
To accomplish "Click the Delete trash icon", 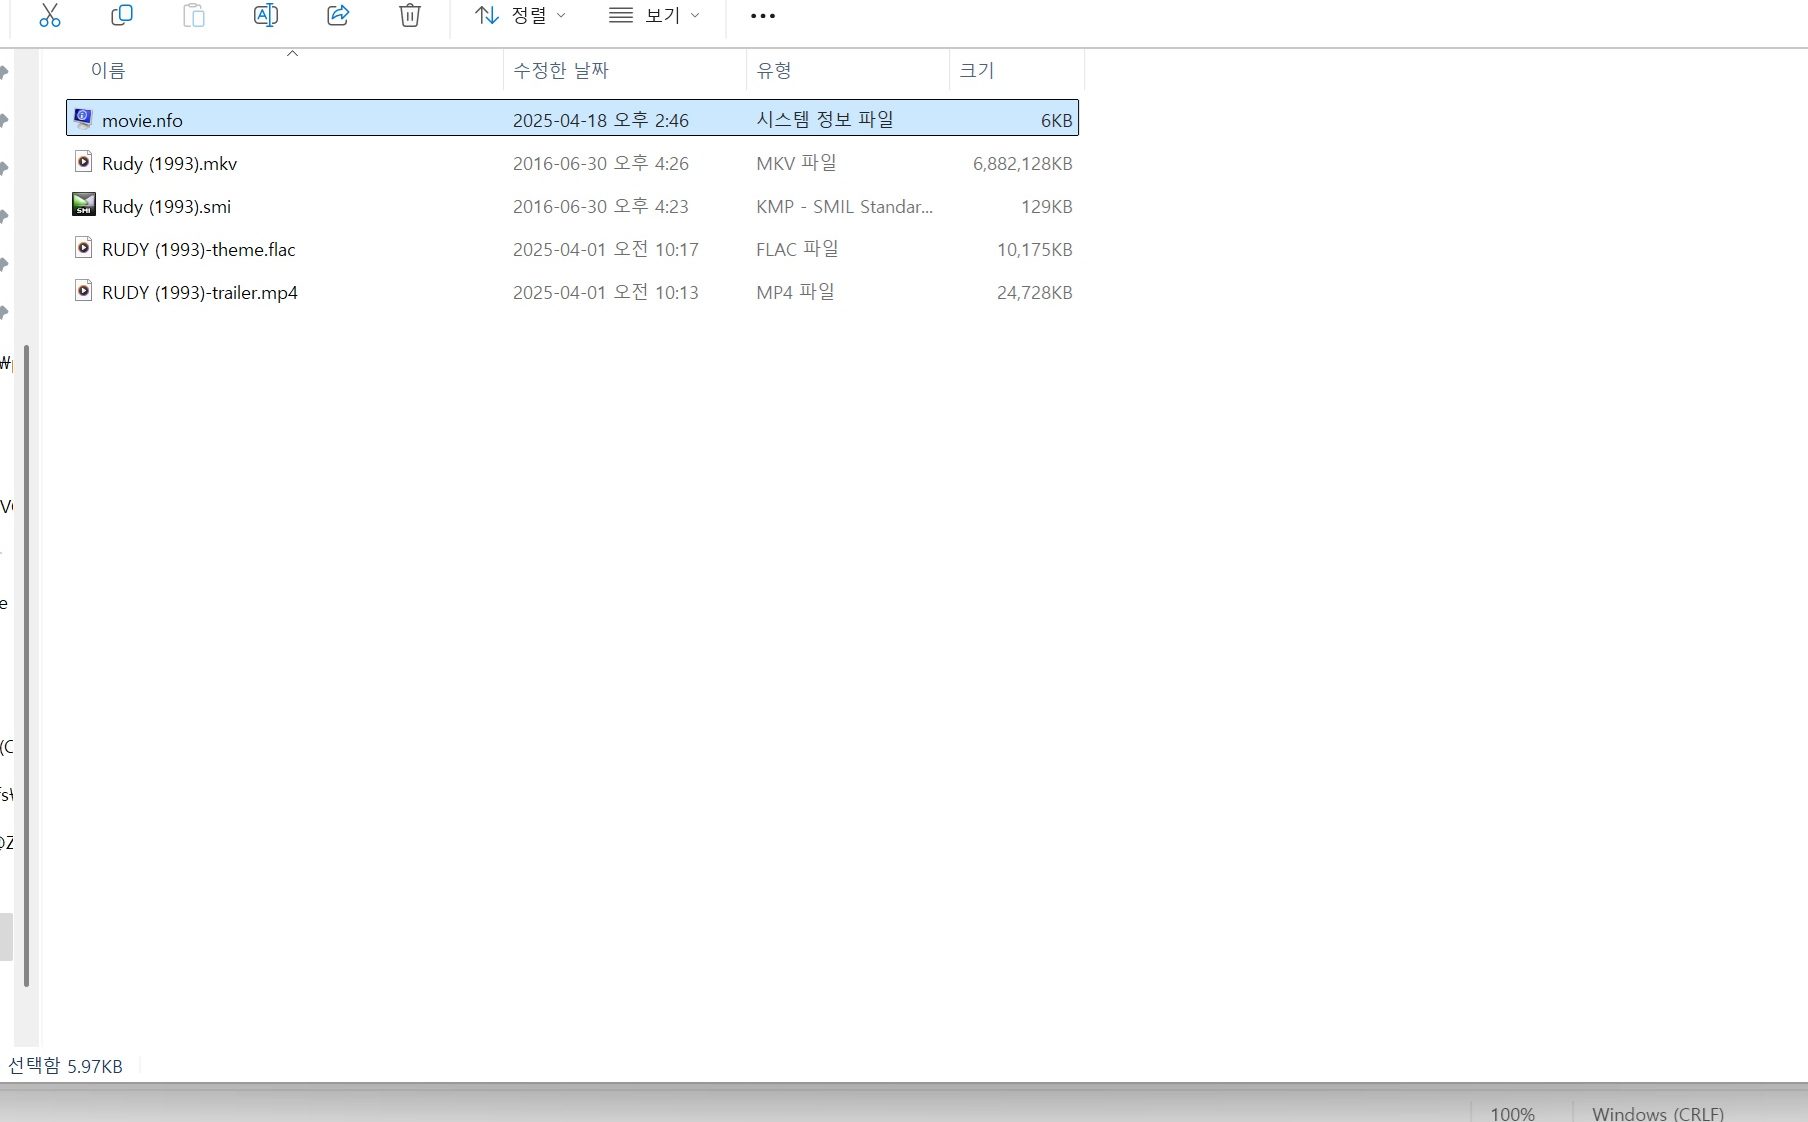I will pyautogui.click(x=409, y=15).
